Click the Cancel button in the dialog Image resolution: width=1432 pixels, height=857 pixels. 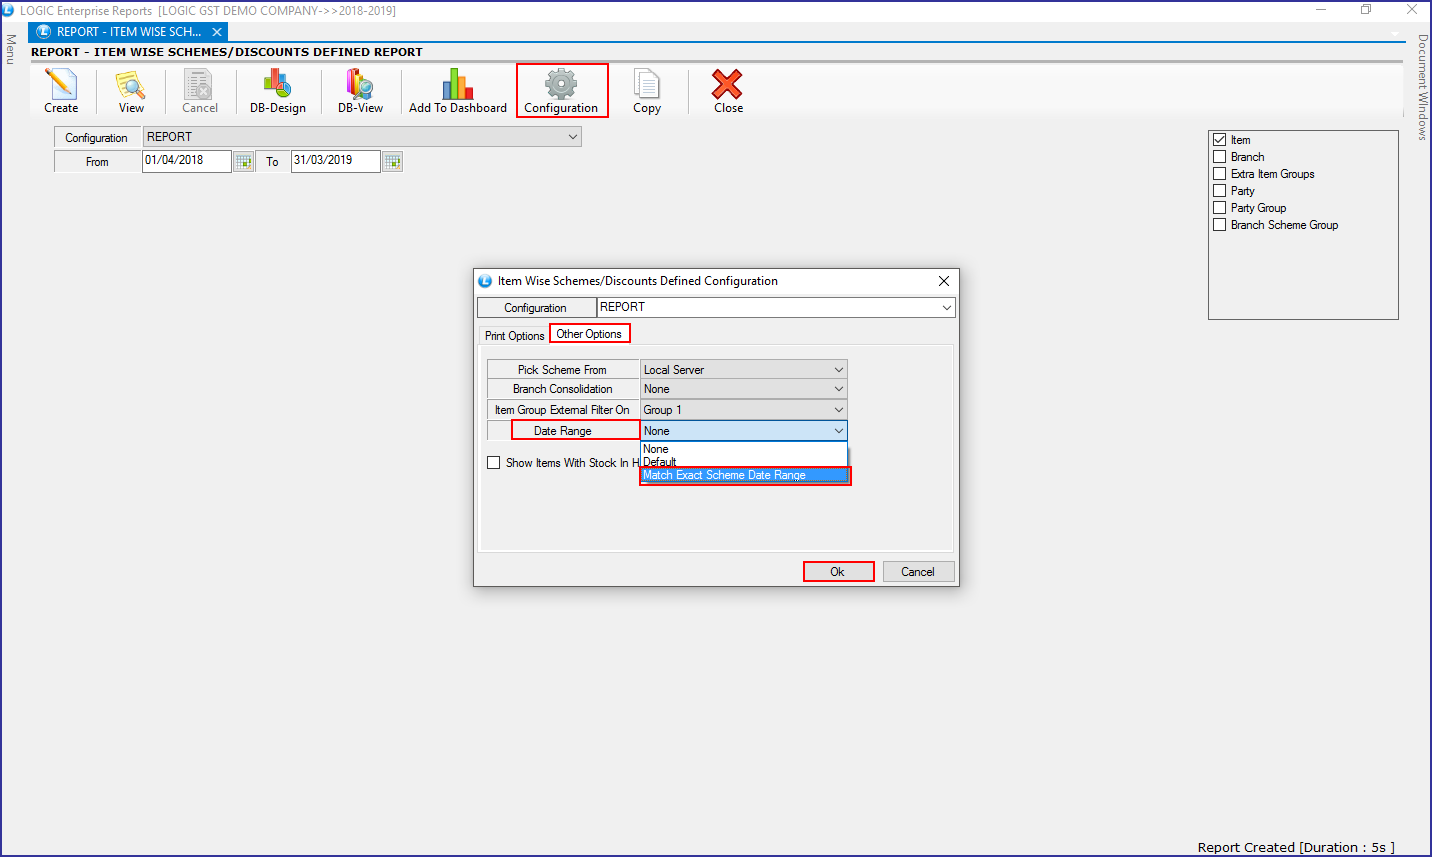coord(917,572)
